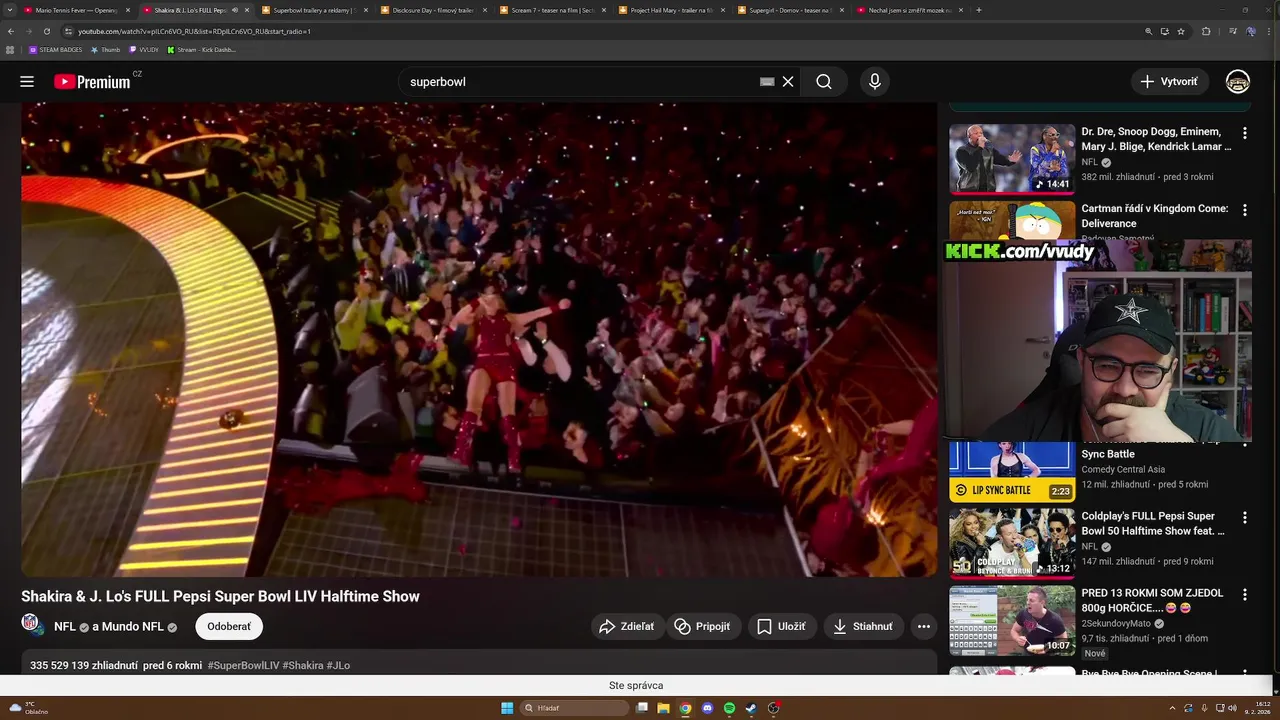Open the VVUDY bookmark
The width and height of the screenshot is (1280, 720).
click(x=144, y=49)
